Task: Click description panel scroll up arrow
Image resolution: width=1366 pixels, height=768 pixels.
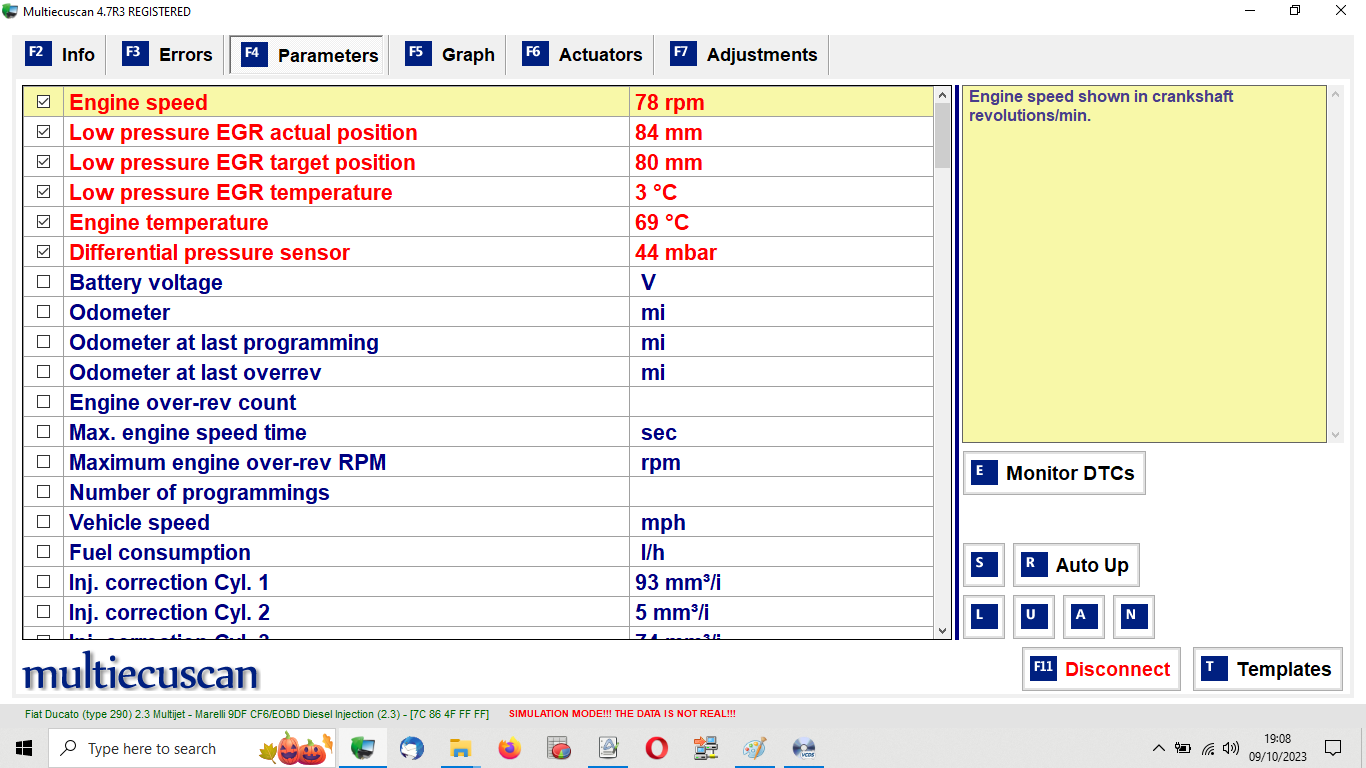Action: pyautogui.click(x=1336, y=95)
